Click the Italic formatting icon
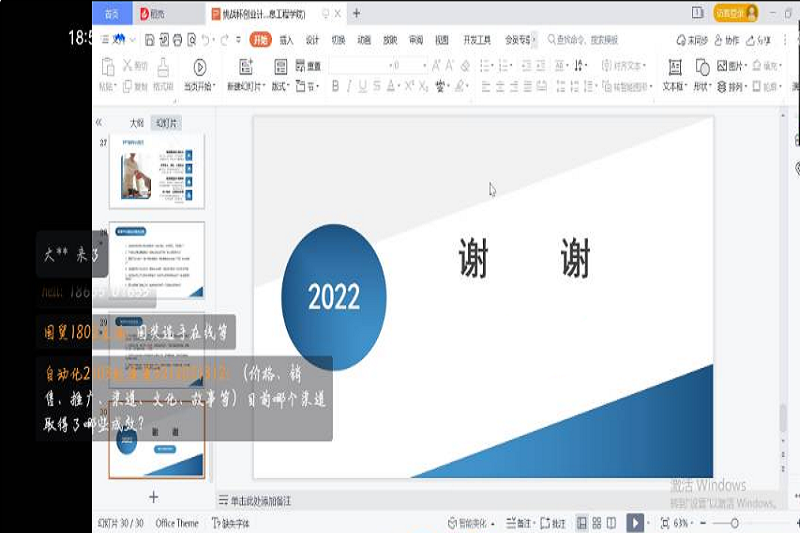The image size is (800, 533). (x=349, y=86)
